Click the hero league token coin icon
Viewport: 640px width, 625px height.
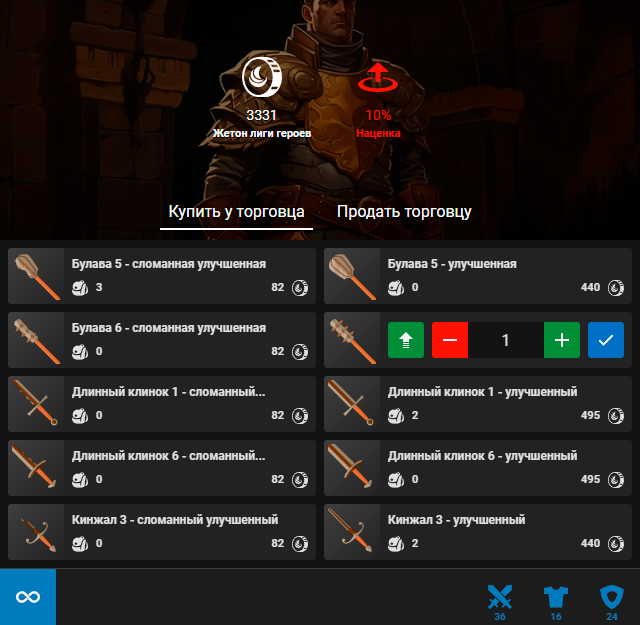tap(261, 78)
